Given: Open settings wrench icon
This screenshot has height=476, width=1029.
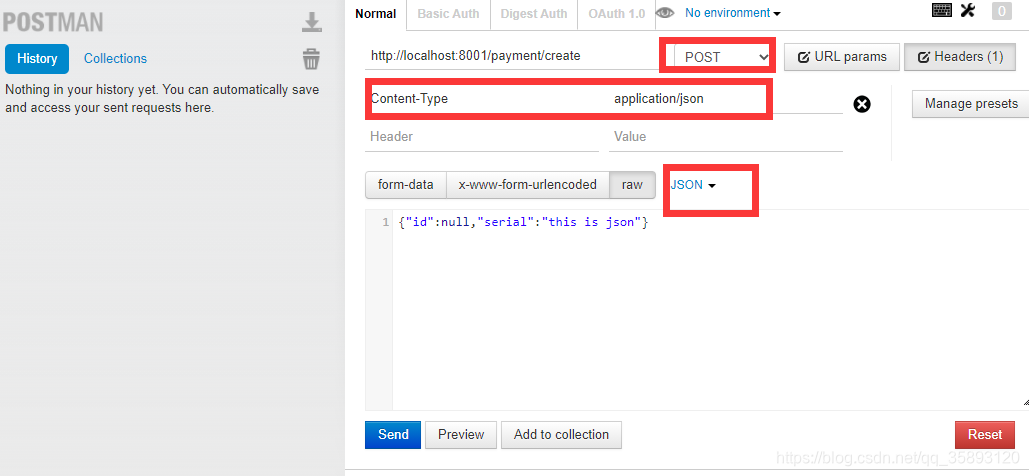Looking at the screenshot, I should (x=967, y=10).
